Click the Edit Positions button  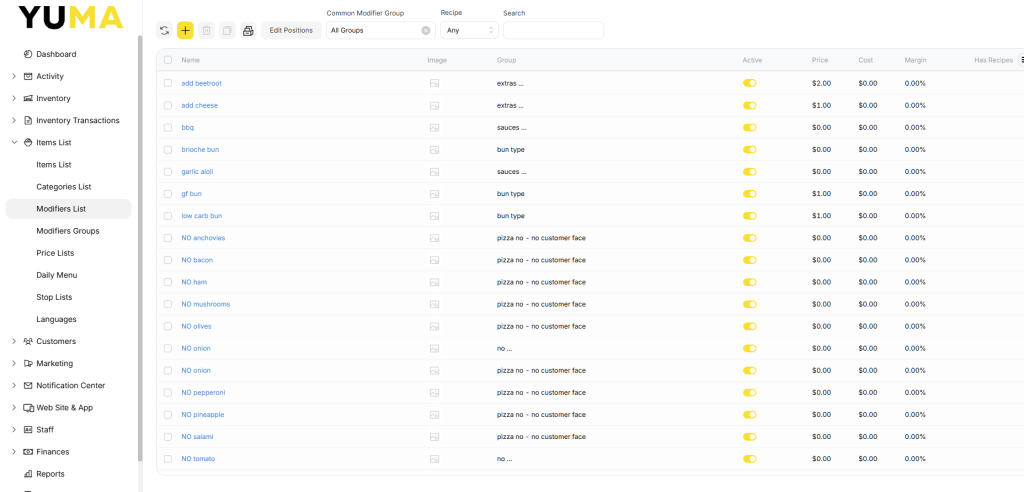(291, 30)
